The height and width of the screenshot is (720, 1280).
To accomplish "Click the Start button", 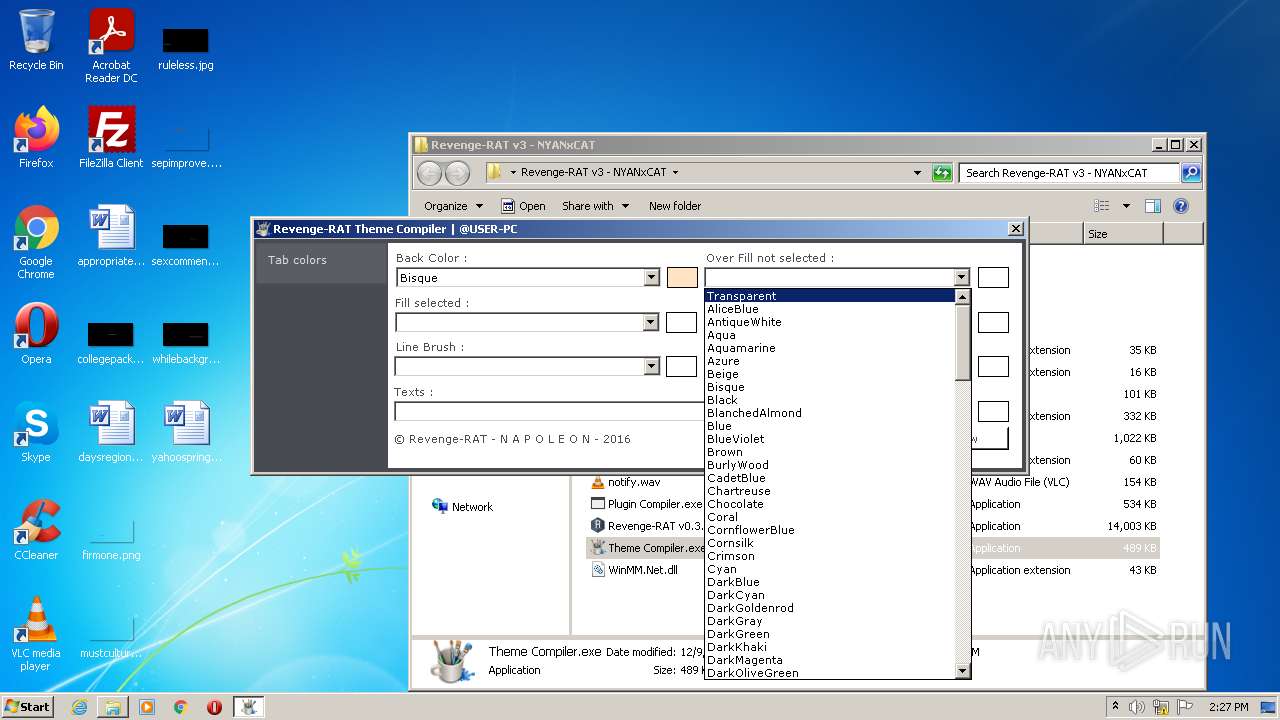I will (27, 707).
